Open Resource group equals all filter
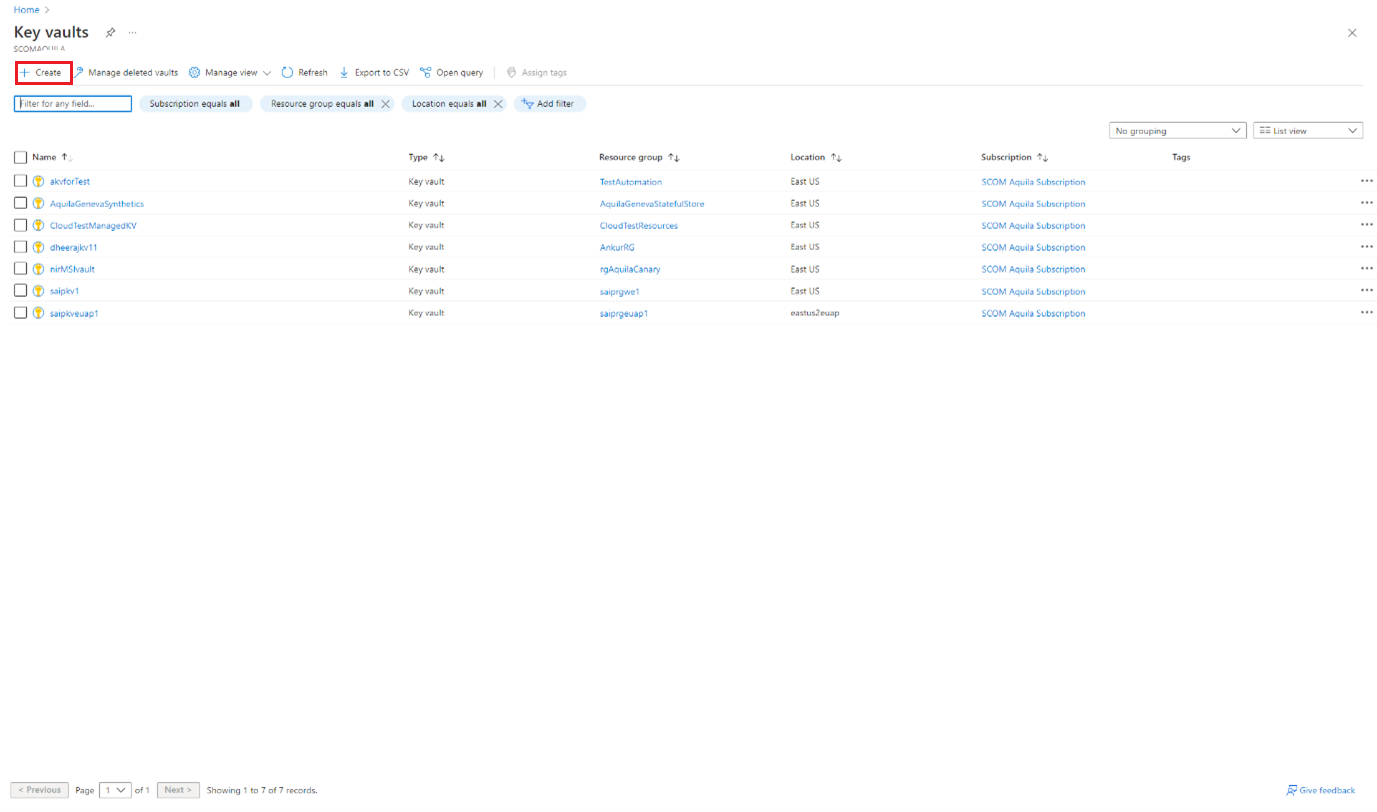This screenshot has height=812, width=1377. point(322,104)
